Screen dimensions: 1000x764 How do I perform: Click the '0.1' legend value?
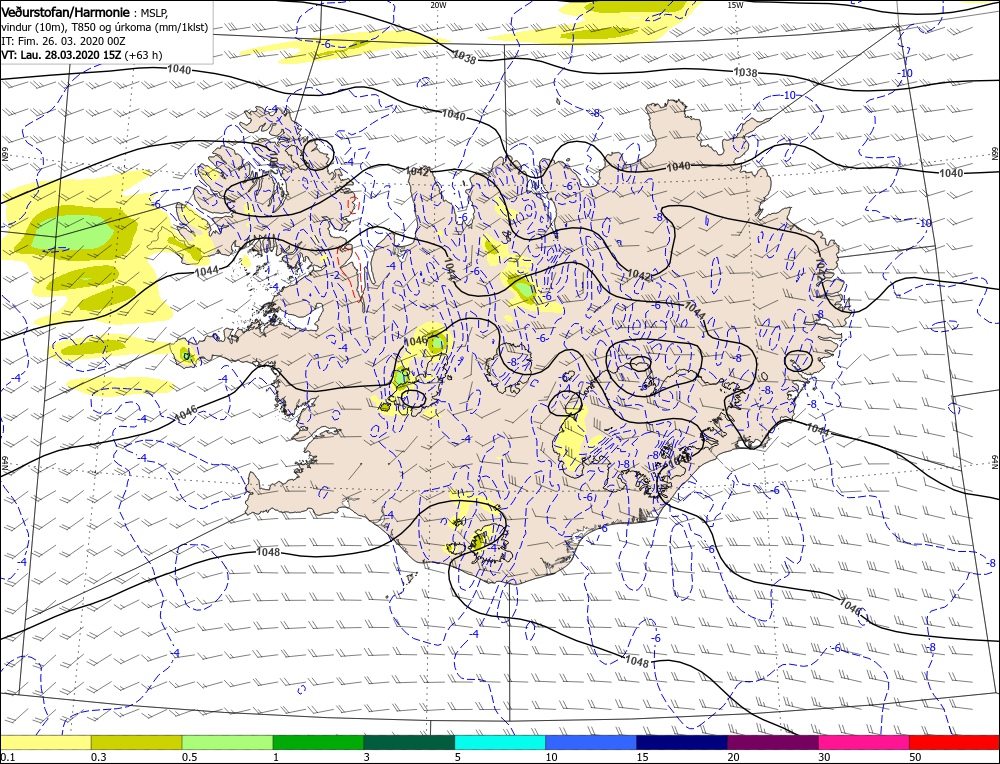8,757
